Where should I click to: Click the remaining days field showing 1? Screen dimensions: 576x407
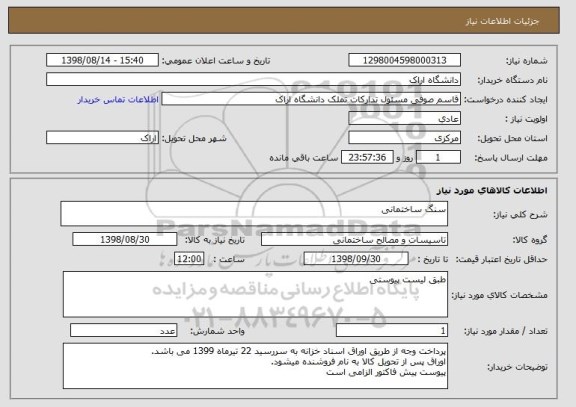[438, 158]
